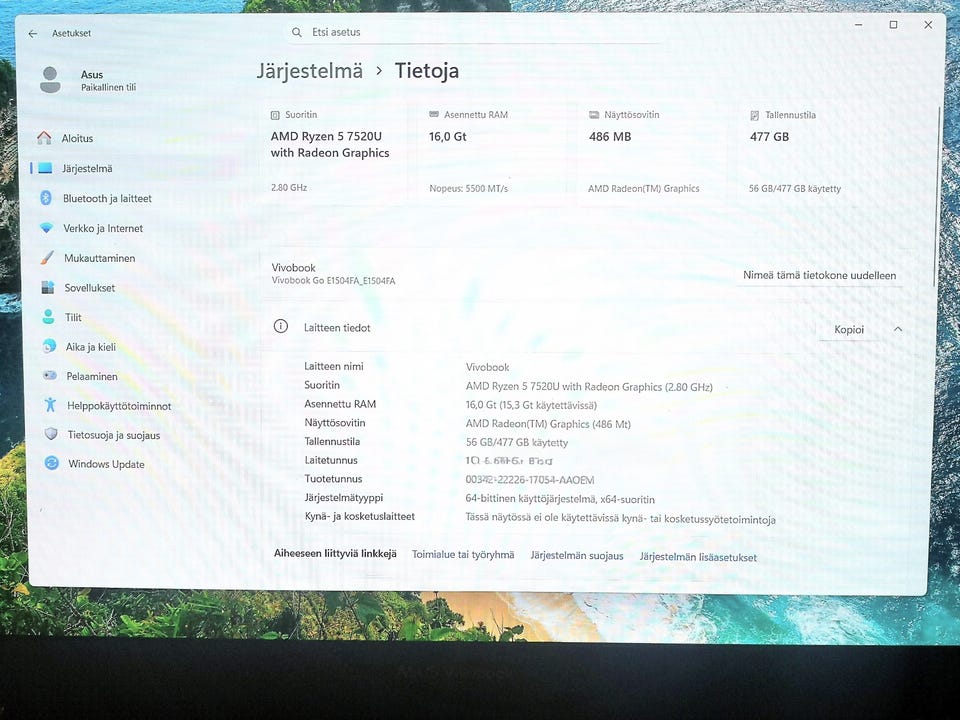Viewport: 960px width, 720px height.
Task: Click '64-bittinen käyttöjärjestelmä, x64-suoritin' text
Action: click(560, 500)
